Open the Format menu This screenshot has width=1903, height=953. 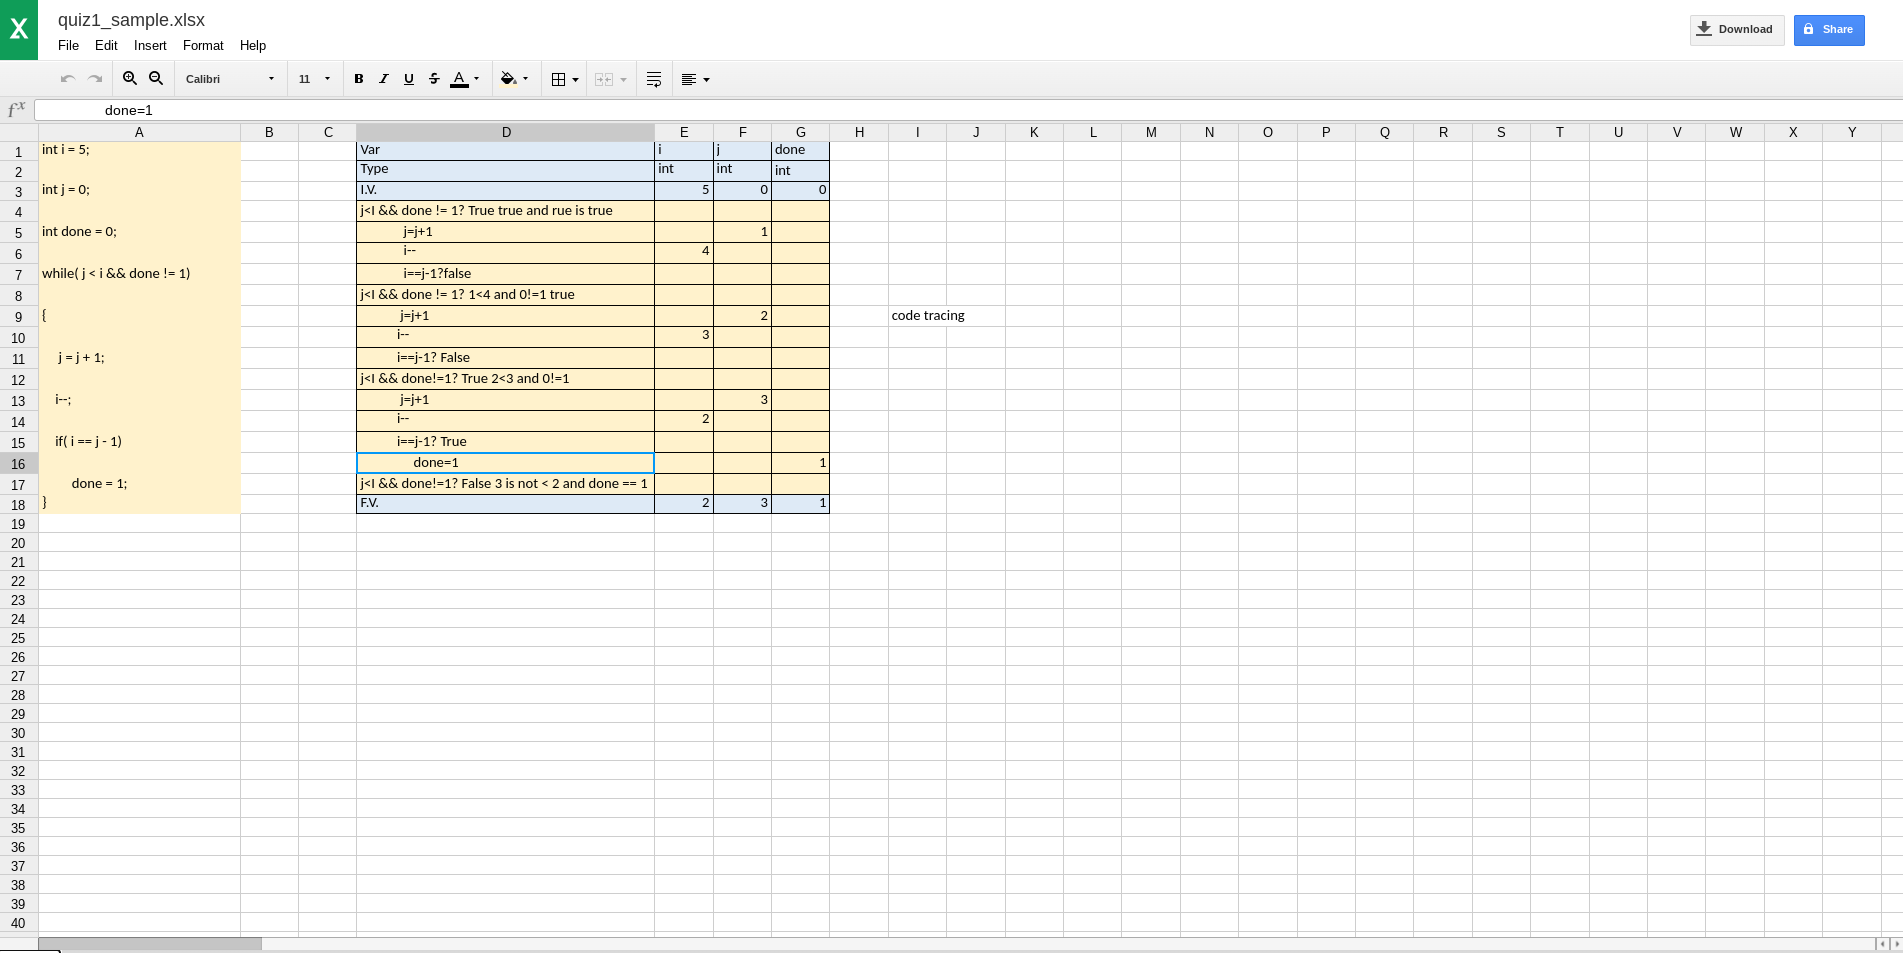(203, 45)
